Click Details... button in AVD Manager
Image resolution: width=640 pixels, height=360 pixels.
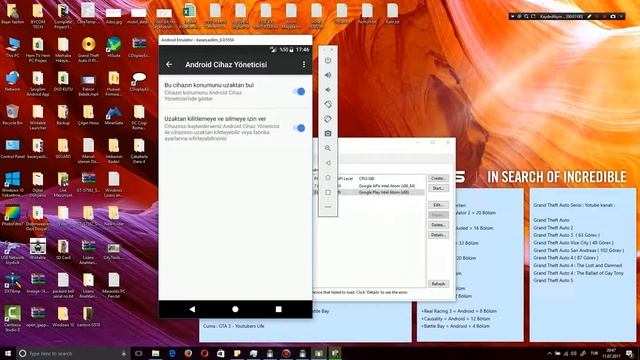point(438,235)
